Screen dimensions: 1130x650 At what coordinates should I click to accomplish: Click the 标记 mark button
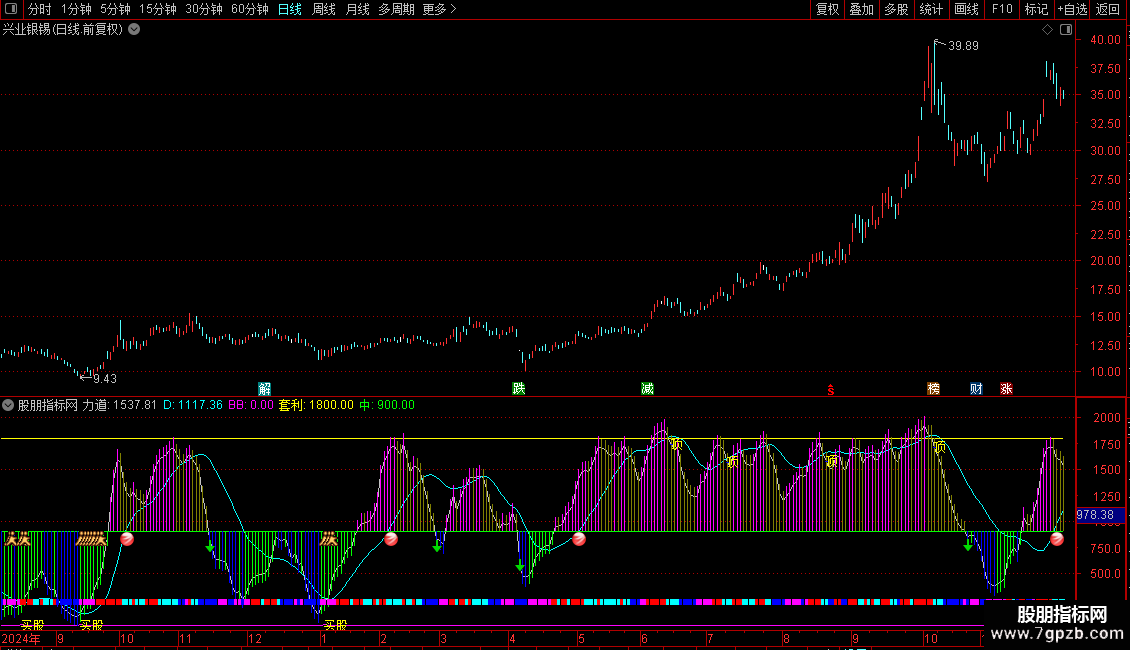pyautogui.click(x=1036, y=9)
